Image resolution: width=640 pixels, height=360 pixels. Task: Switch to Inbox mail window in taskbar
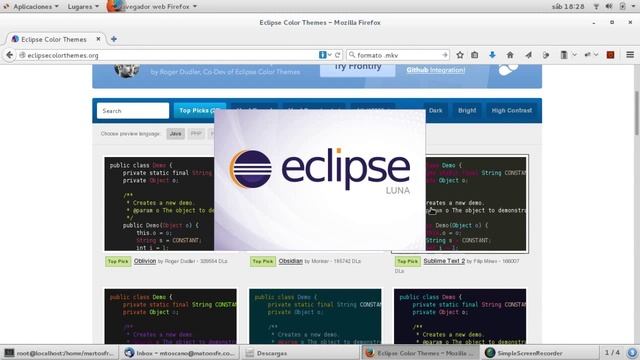[x=180, y=353]
